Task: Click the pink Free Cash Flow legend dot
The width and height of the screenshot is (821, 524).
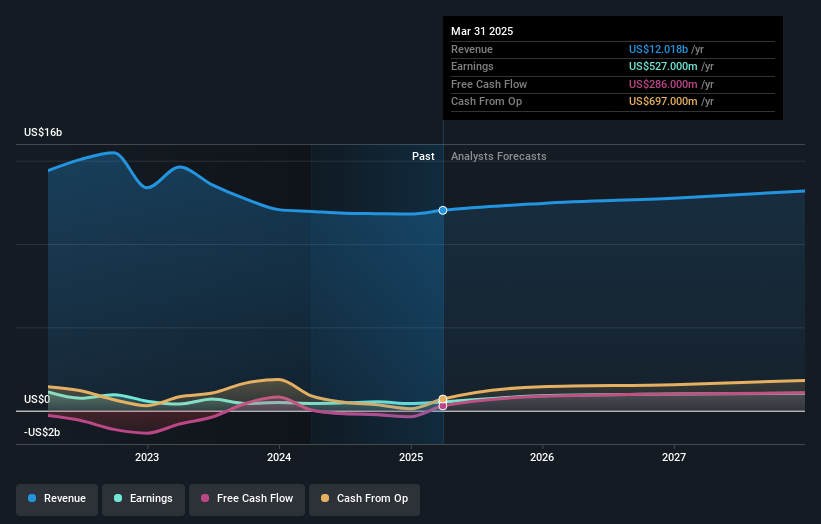Action: tap(205, 498)
